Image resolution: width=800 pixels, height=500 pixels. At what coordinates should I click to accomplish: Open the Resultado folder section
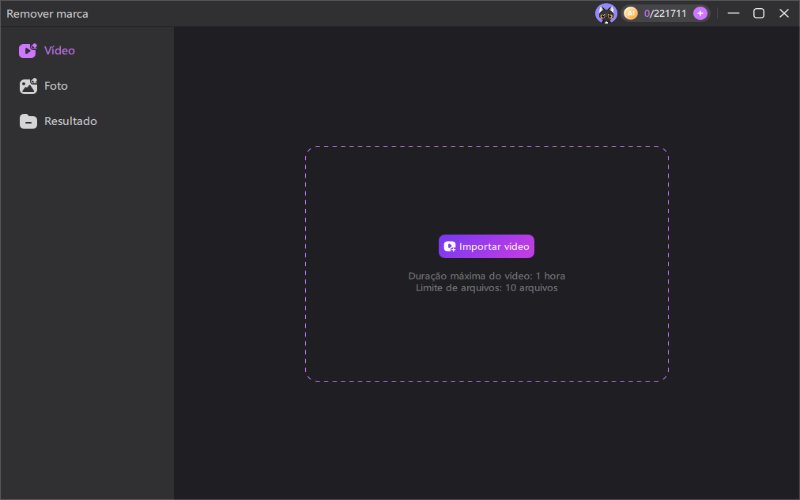58,121
